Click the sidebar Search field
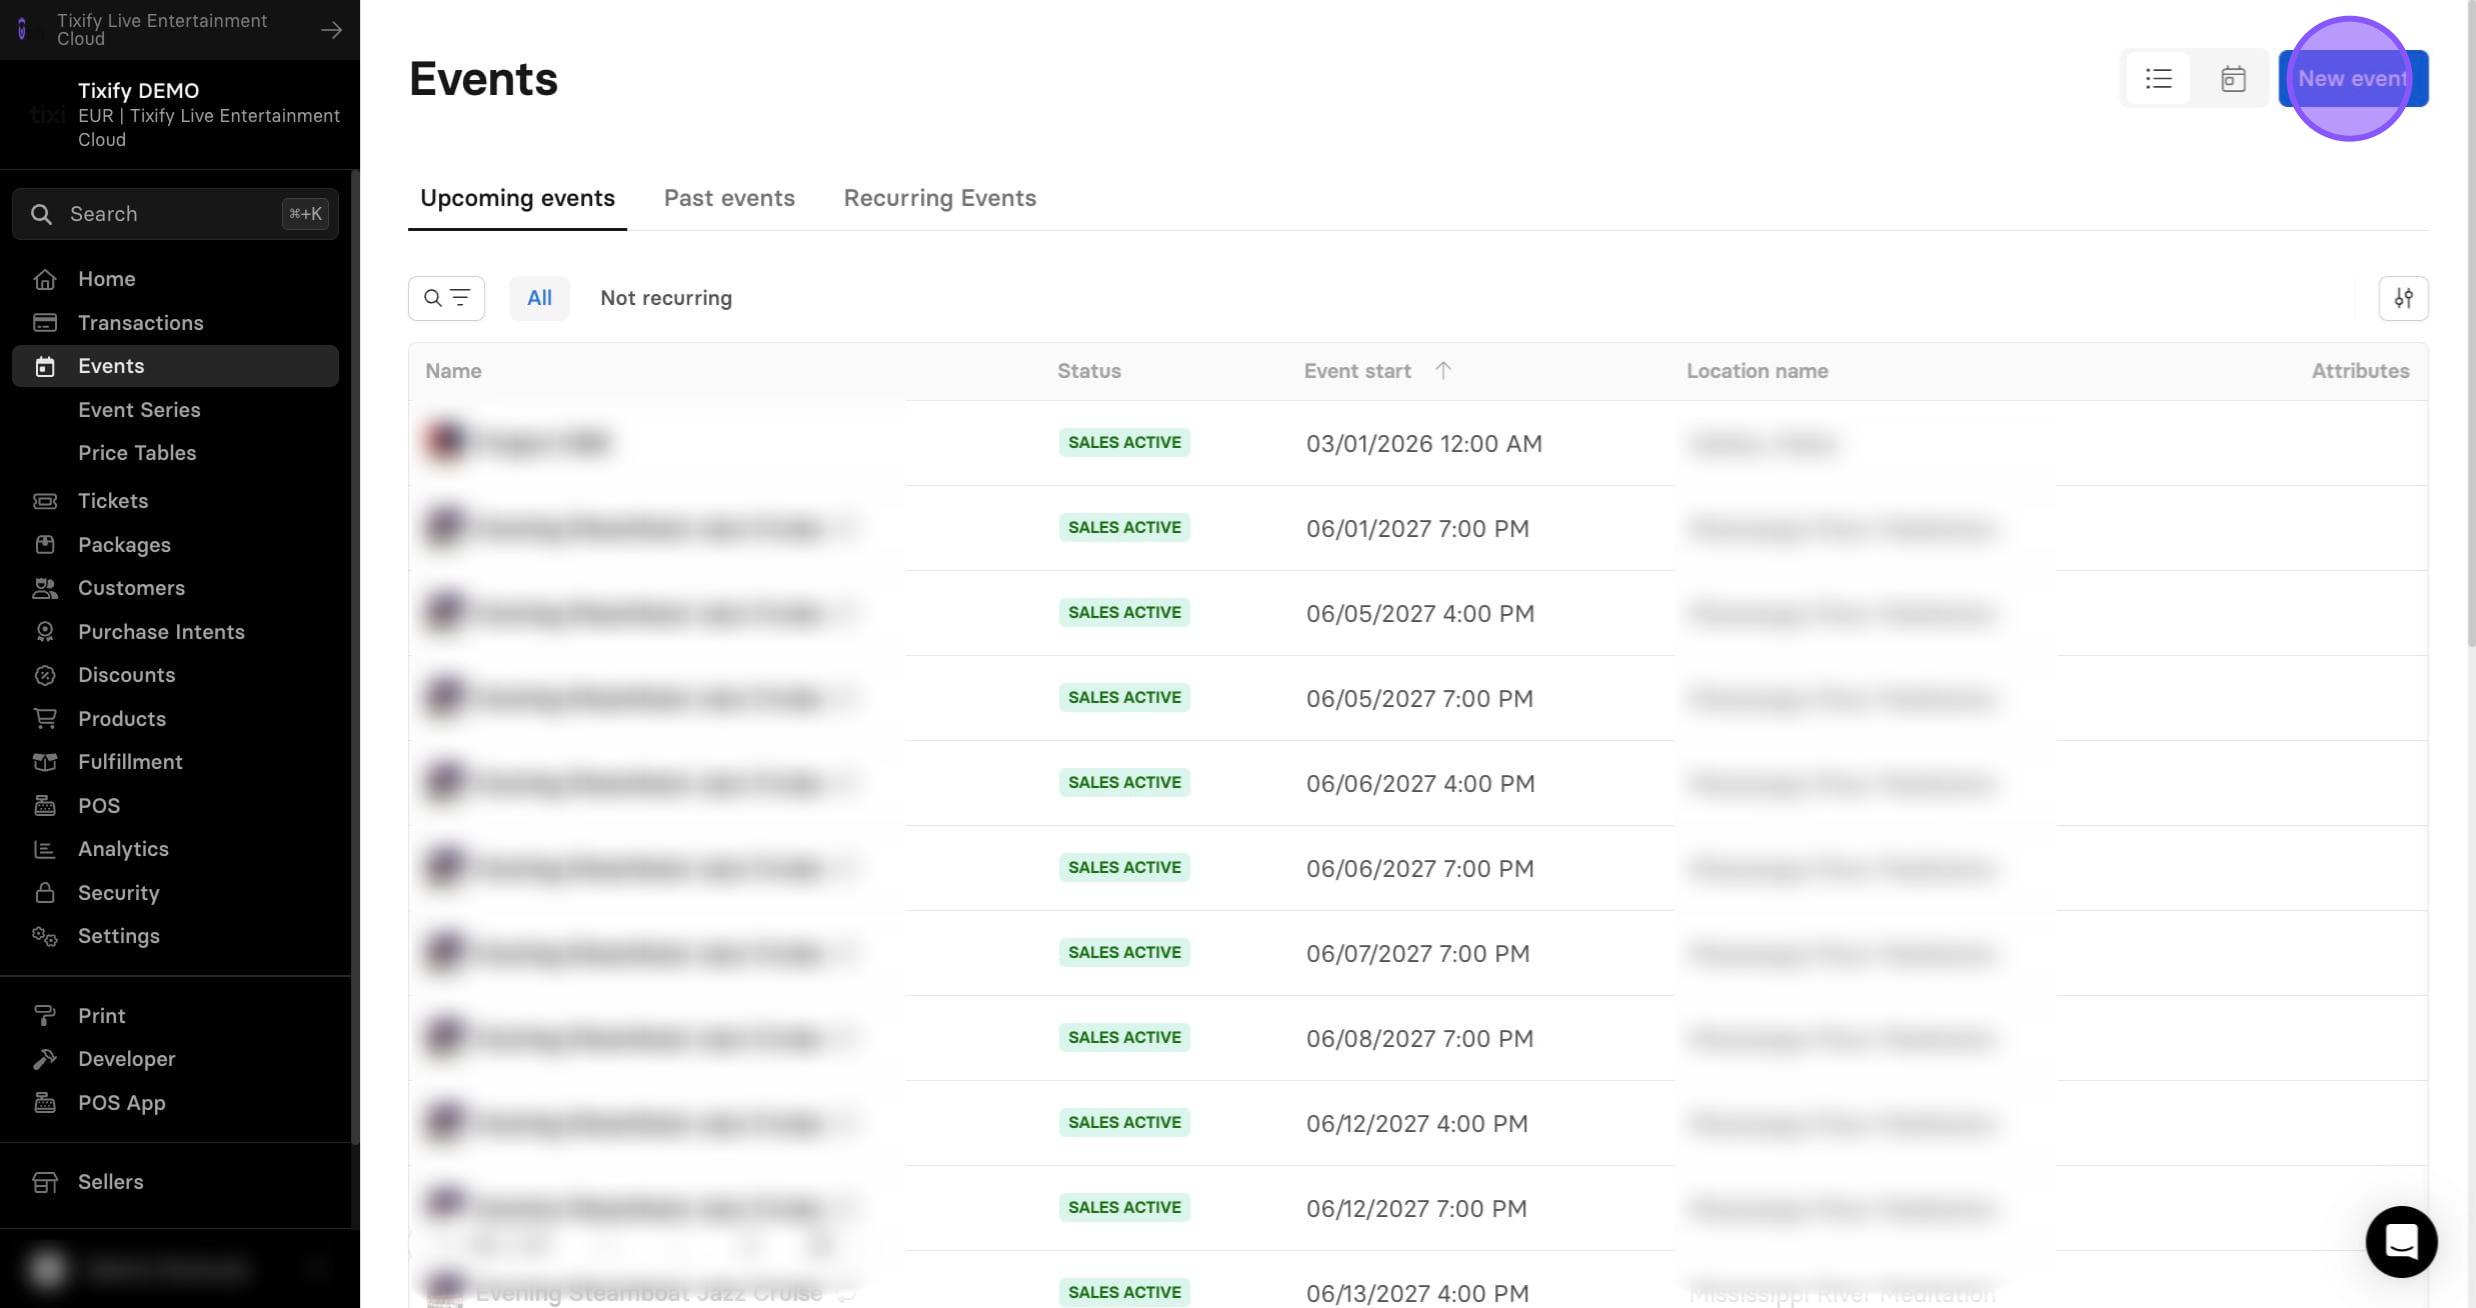Image resolution: width=2476 pixels, height=1308 pixels. pos(175,214)
